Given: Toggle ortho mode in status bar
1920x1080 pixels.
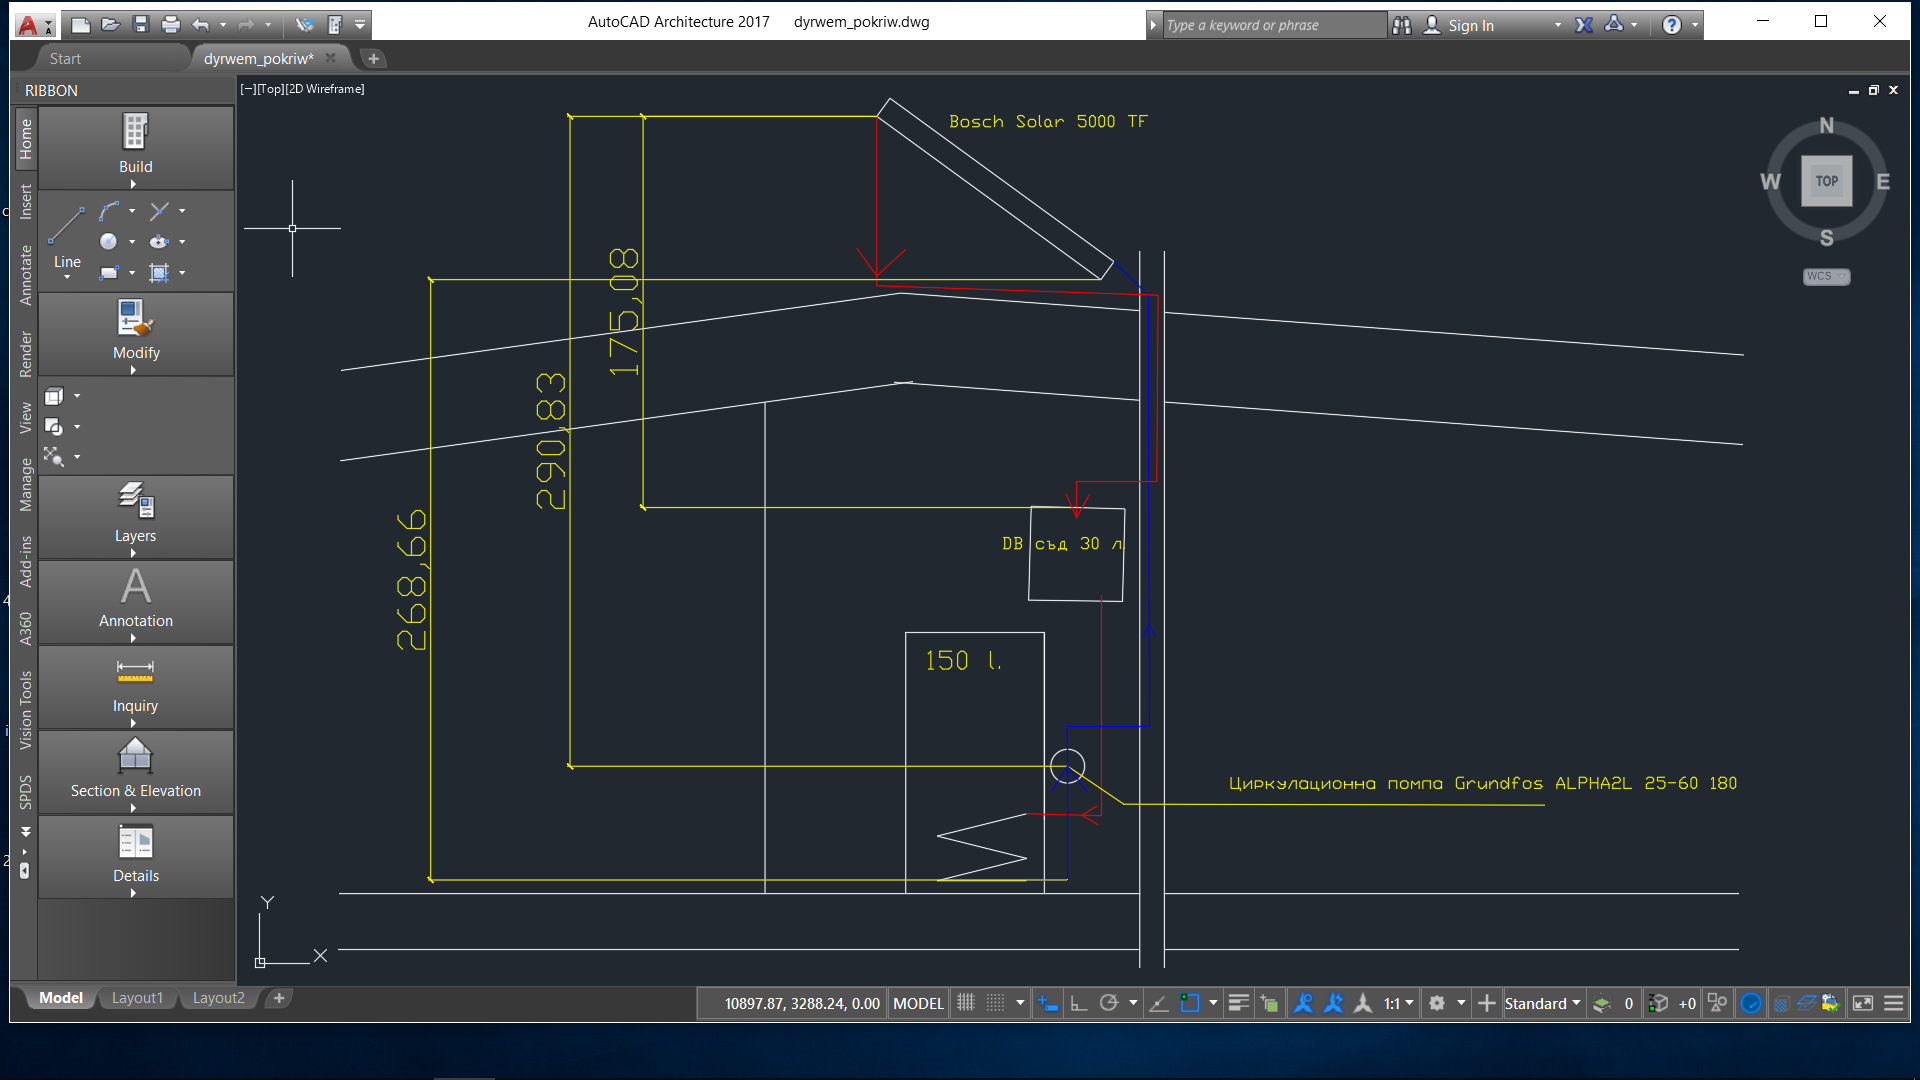Looking at the screenshot, I should (1079, 1003).
